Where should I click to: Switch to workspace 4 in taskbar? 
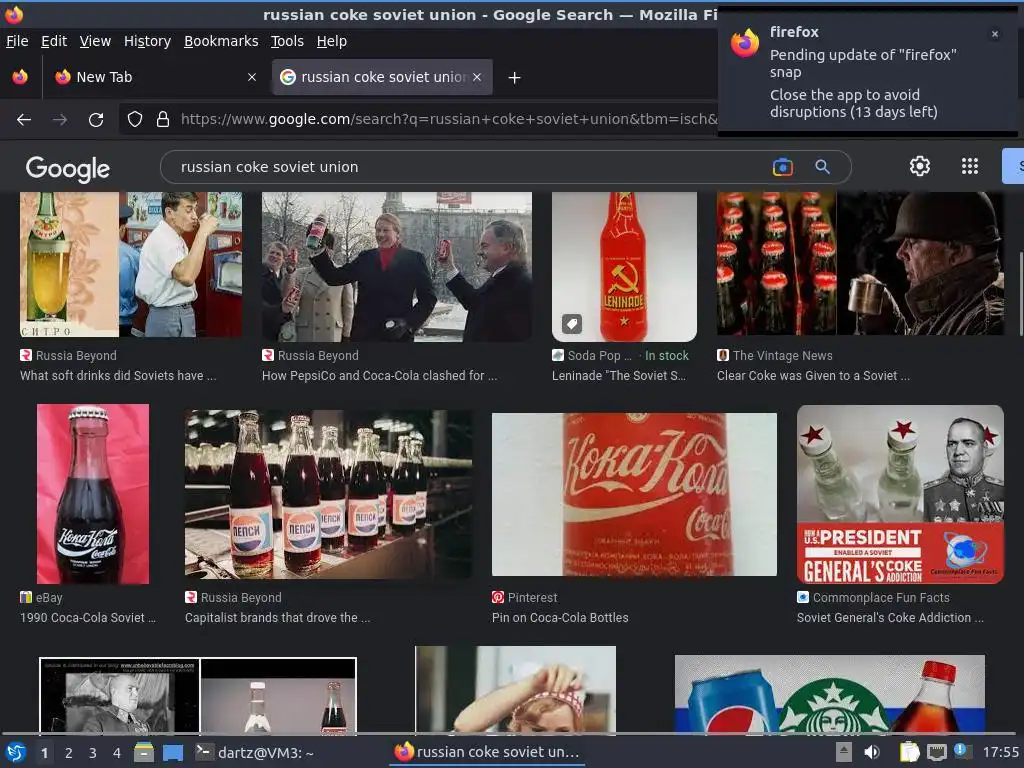pos(117,753)
